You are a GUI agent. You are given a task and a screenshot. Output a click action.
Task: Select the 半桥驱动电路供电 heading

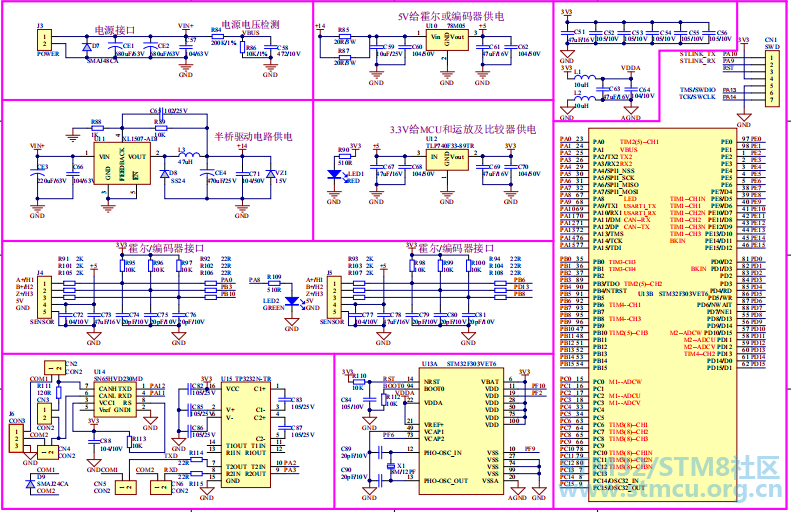(253, 136)
